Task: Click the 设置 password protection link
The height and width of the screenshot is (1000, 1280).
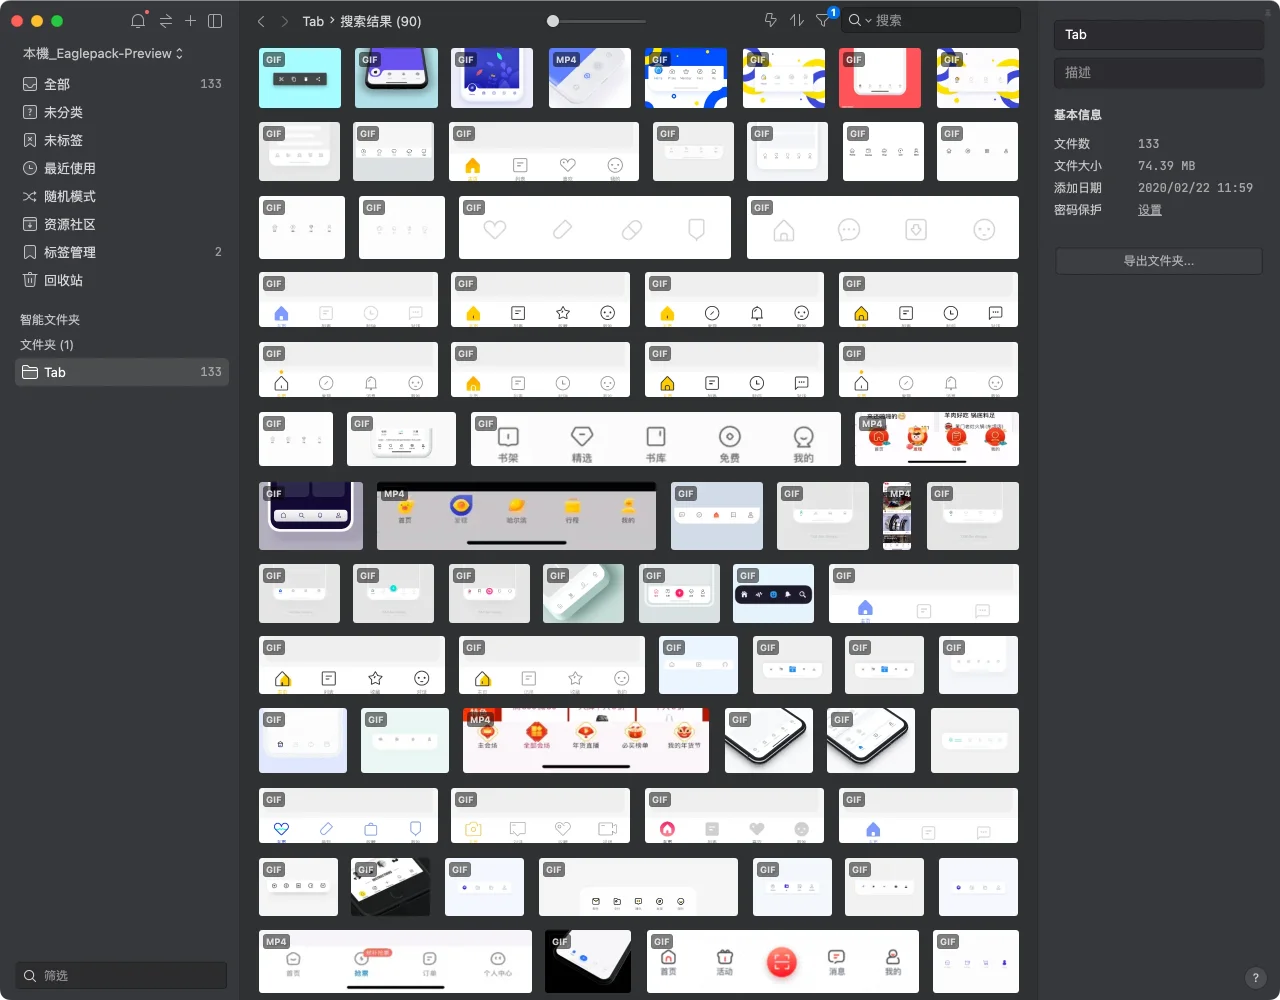Action: [x=1149, y=210]
